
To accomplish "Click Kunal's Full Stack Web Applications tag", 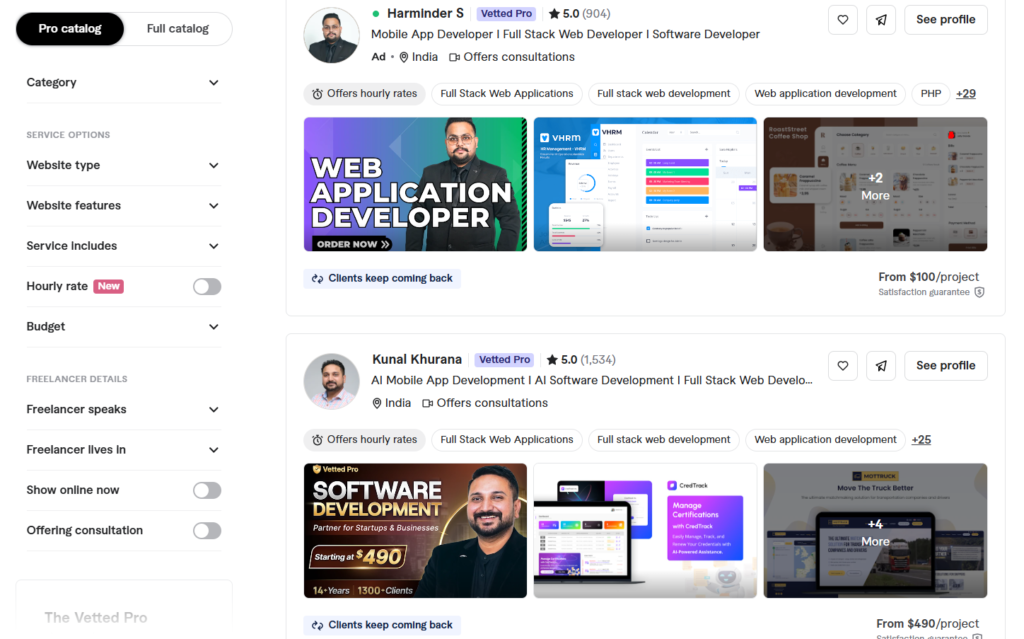I will coord(507,440).
